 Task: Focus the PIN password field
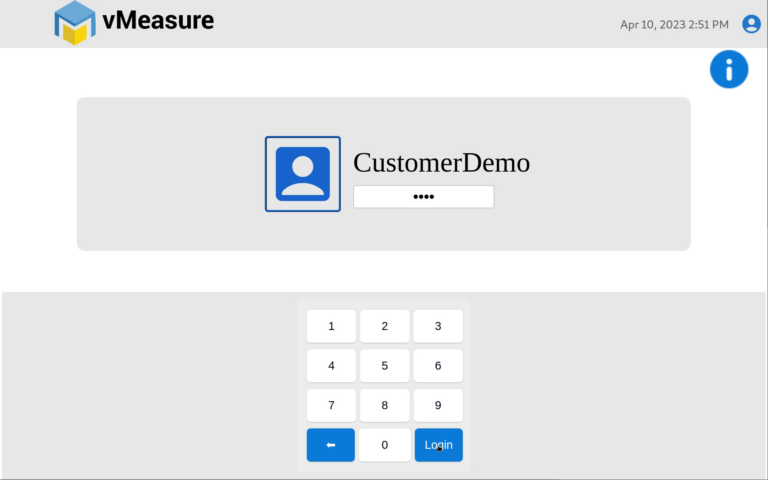424,197
